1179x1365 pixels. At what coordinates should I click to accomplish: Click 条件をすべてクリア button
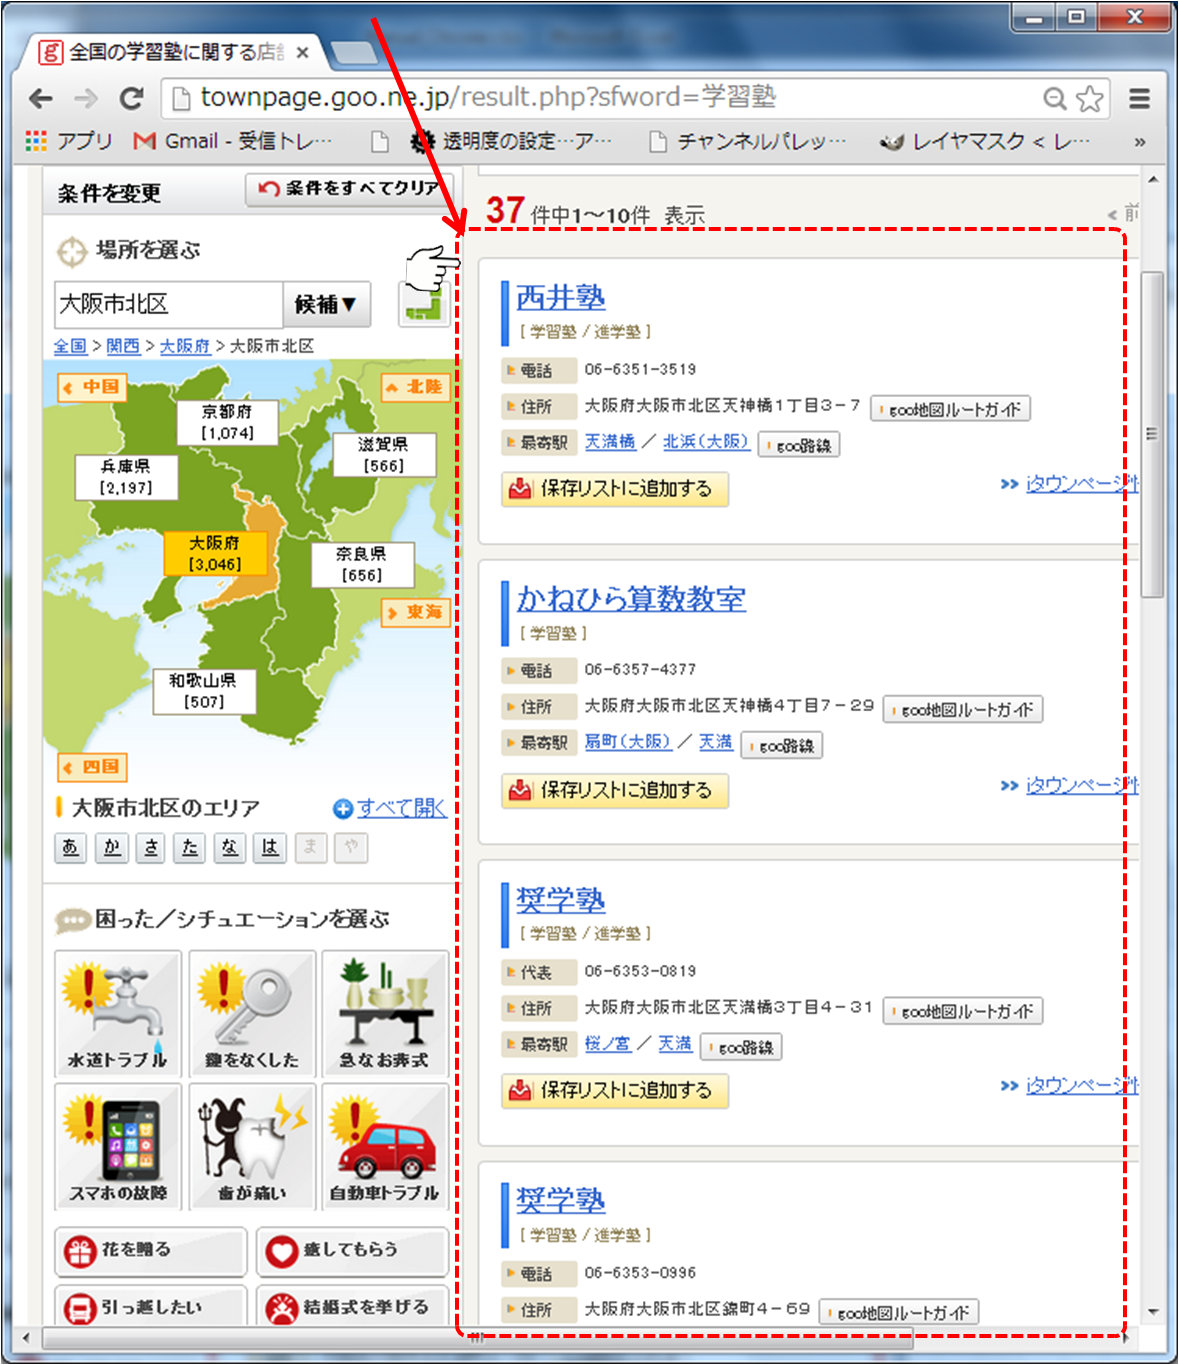tap(349, 188)
